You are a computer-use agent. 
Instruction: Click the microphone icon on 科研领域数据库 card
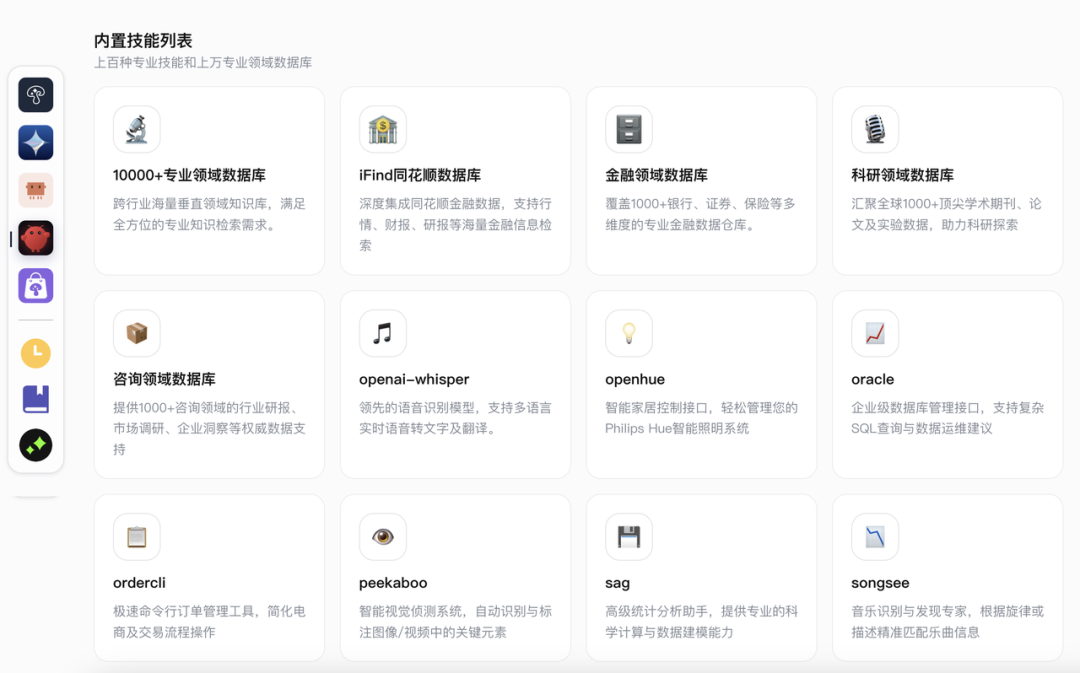point(874,128)
